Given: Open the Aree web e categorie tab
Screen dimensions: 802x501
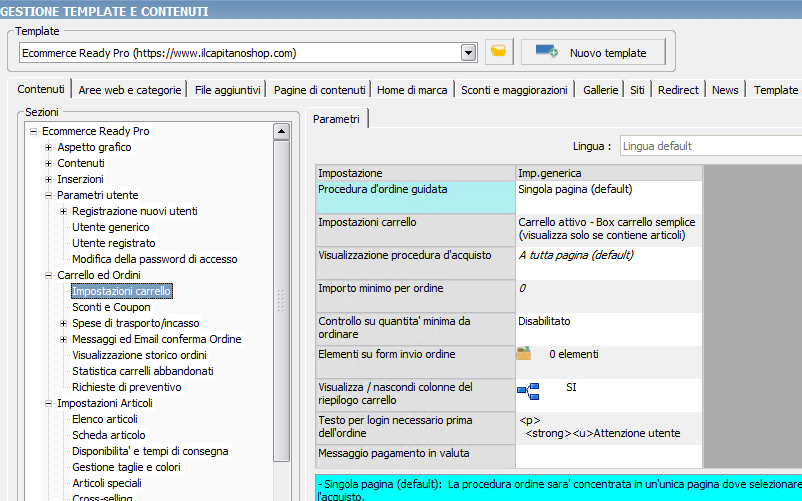Looking at the screenshot, I should (x=130, y=90).
